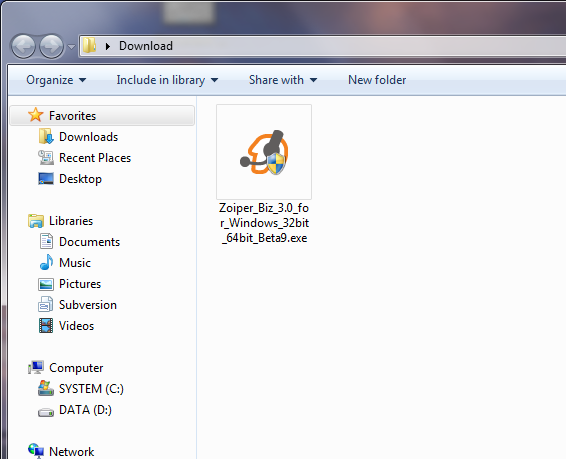566x459 pixels.
Task: Open the Videos library
Action: point(76,325)
